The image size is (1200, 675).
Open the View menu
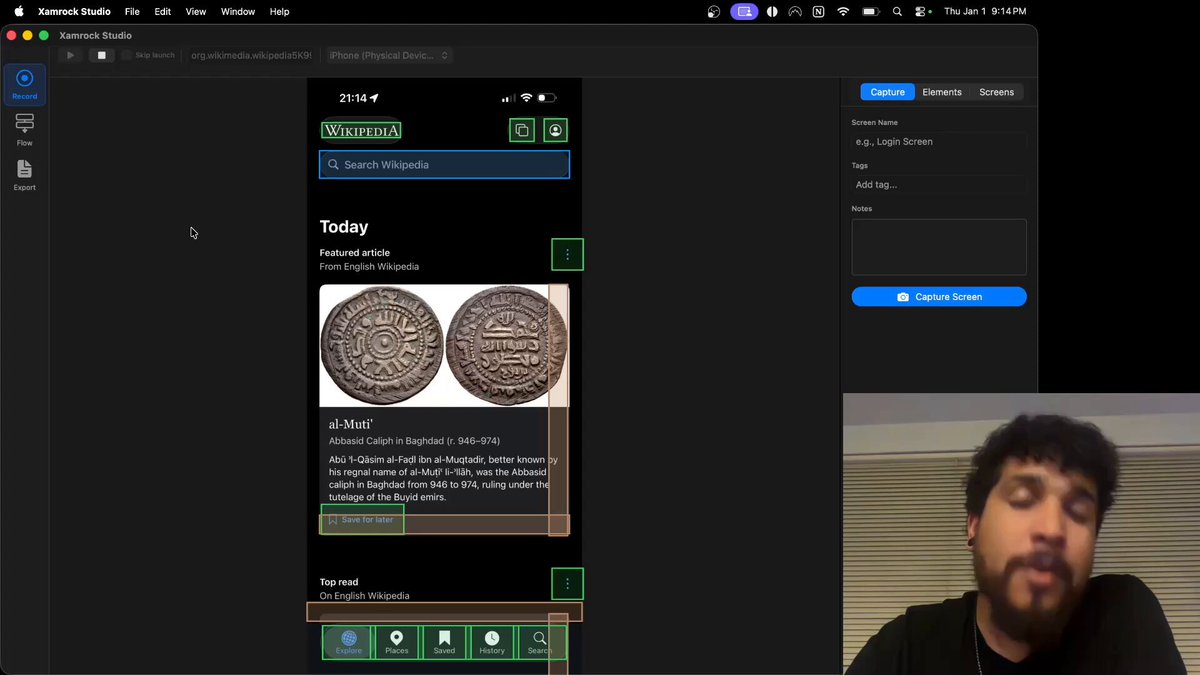pyautogui.click(x=196, y=11)
